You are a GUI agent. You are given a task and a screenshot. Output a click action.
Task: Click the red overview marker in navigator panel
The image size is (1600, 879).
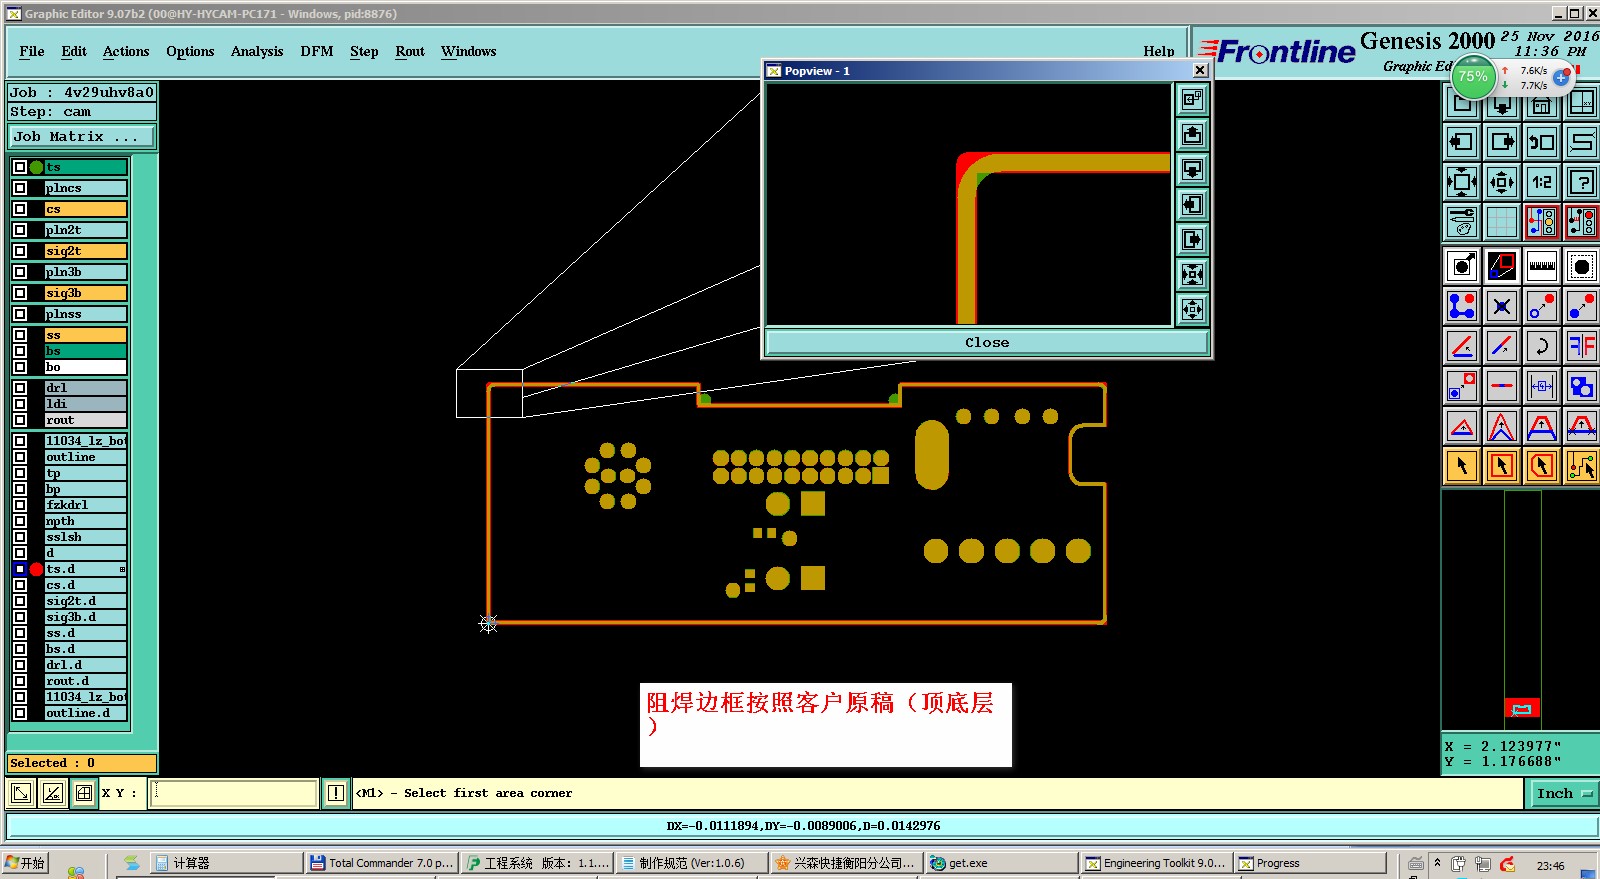(x=1521, y=708)
